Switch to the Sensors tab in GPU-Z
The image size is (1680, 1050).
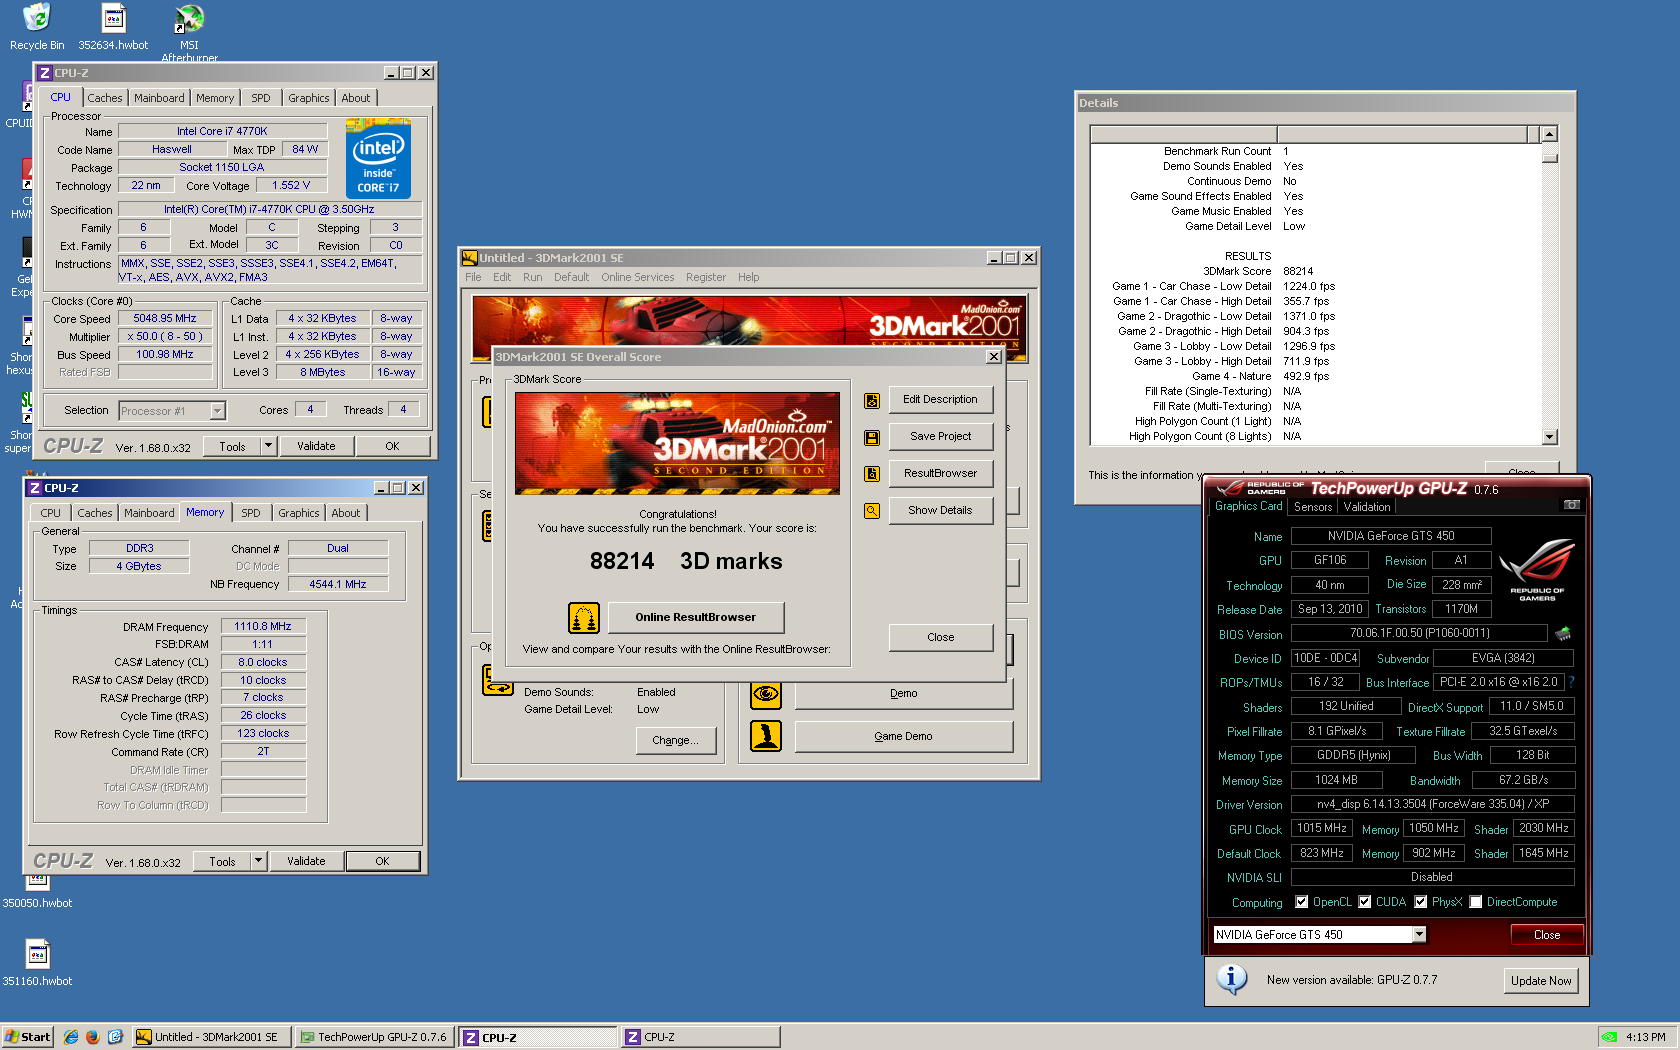click(x=1312, y=507)
